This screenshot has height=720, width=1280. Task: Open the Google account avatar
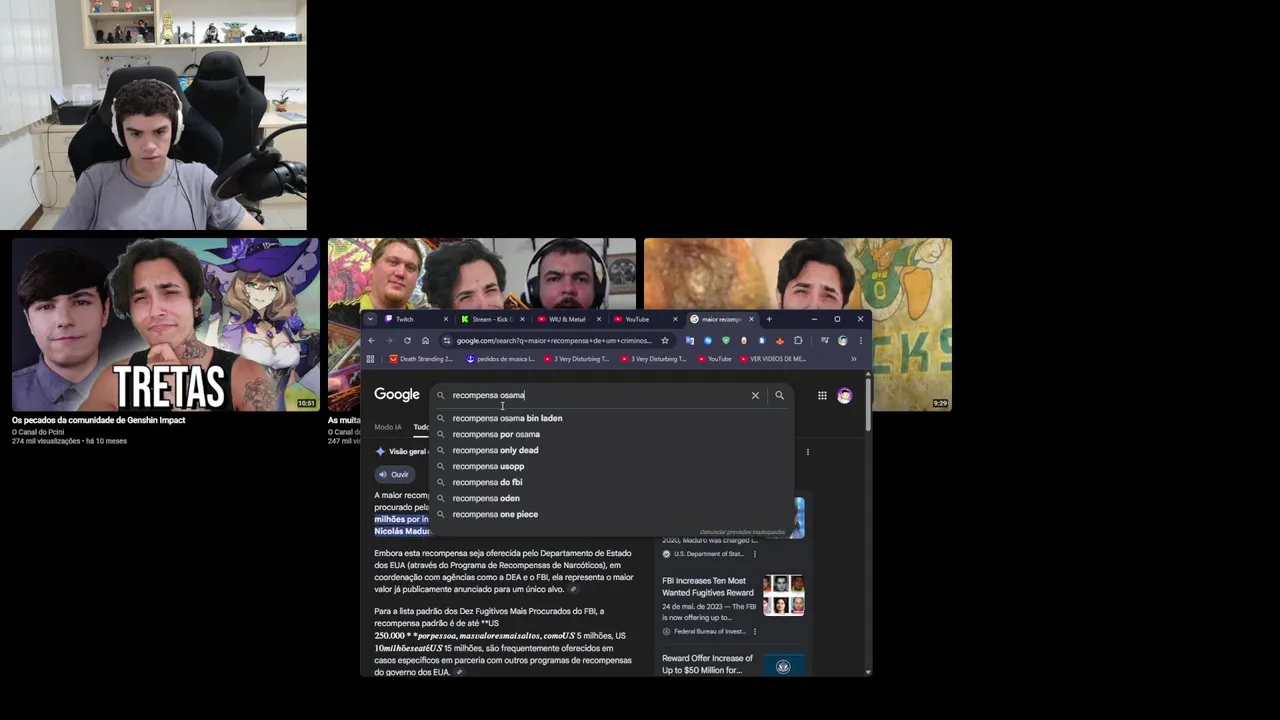845,395
